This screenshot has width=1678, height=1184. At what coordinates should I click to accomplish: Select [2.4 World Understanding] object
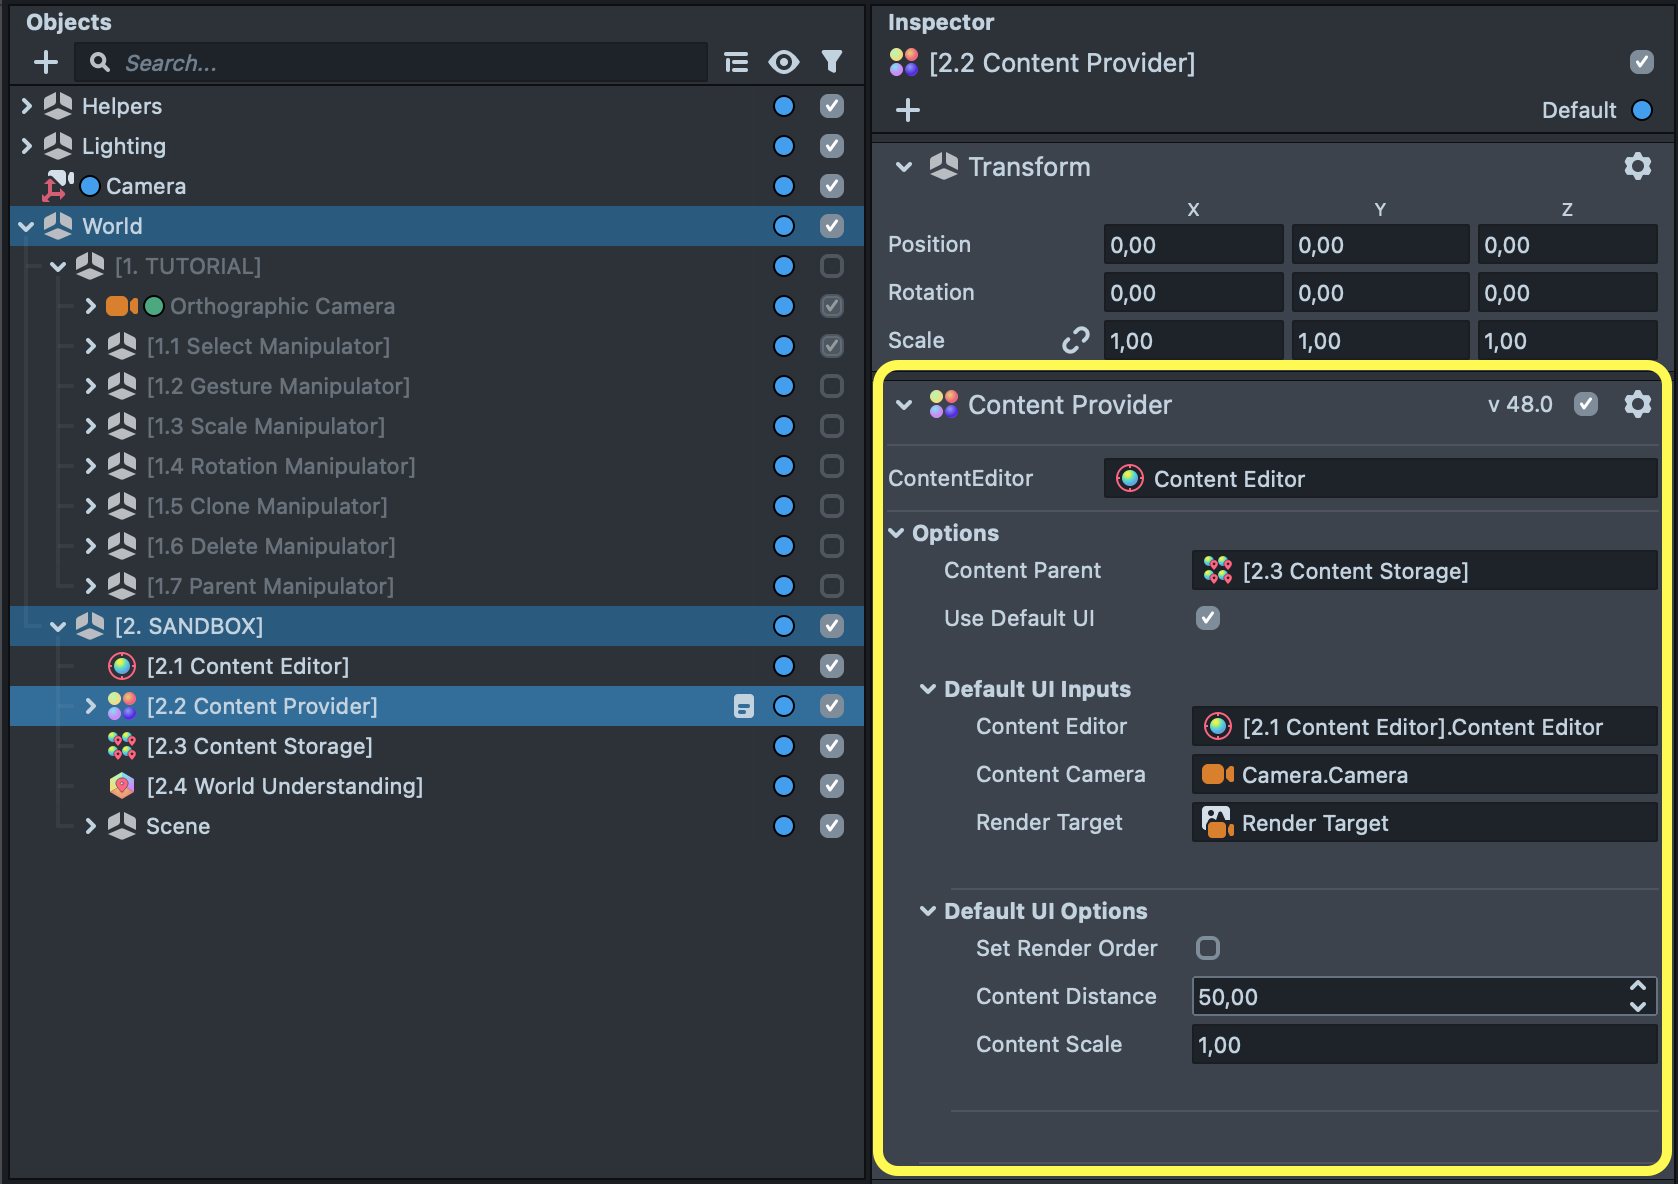click(x=284, y=786)
